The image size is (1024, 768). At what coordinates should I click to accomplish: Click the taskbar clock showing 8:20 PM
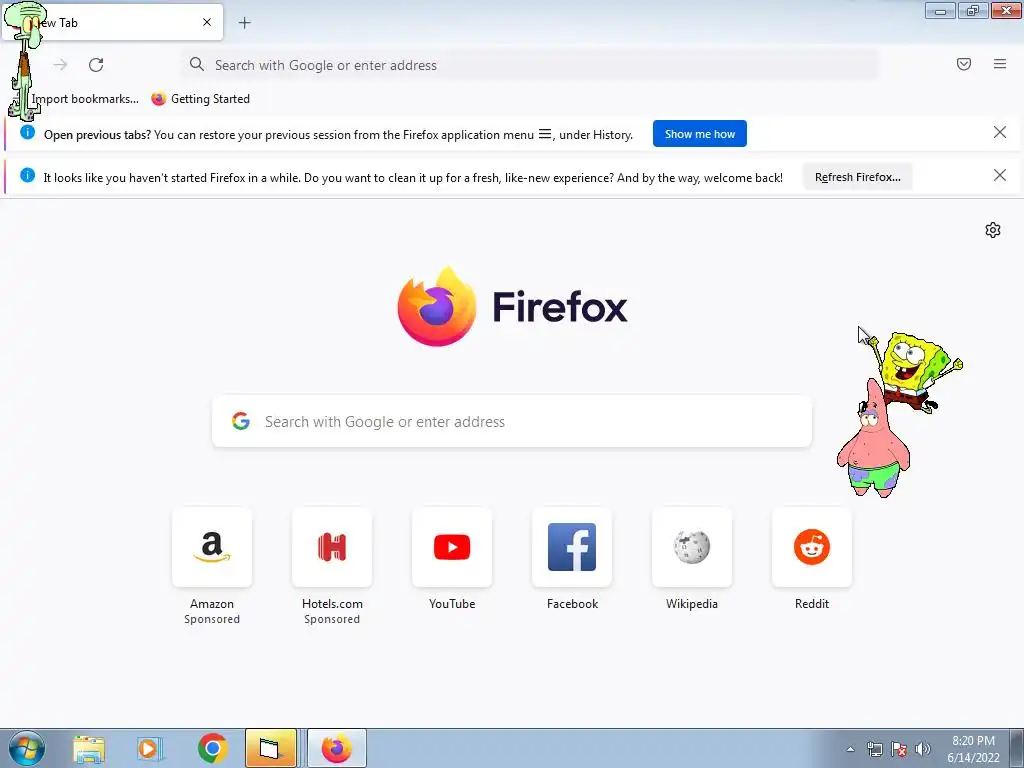(x=973, y=749)
